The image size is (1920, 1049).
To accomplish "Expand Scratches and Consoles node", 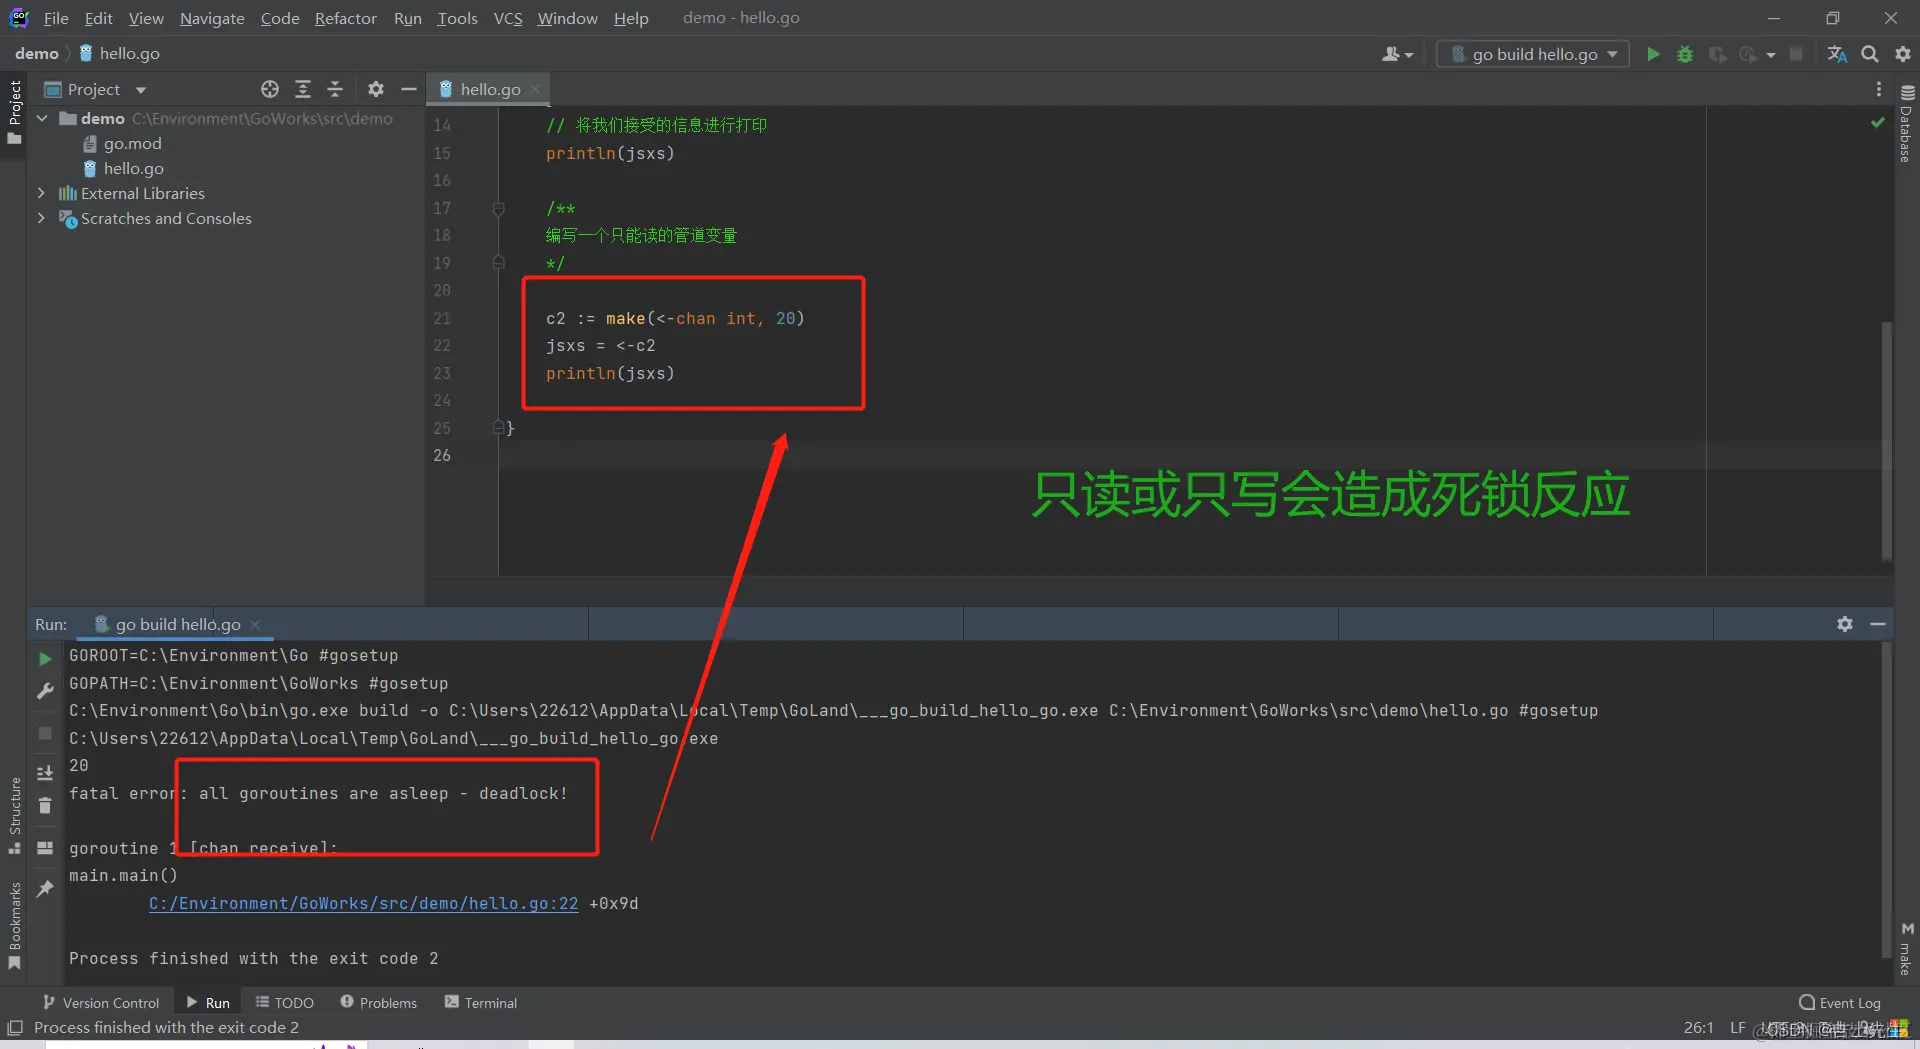I will coord(41,218).
